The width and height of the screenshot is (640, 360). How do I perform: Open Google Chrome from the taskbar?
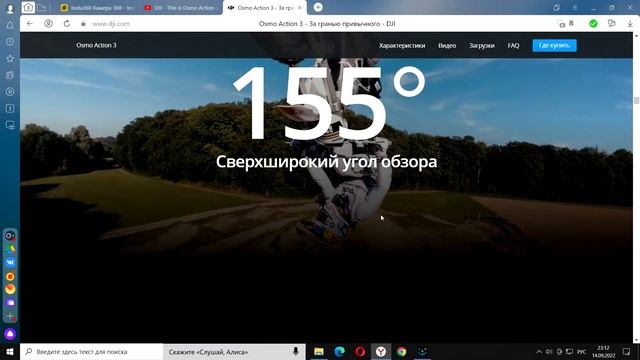[402, 351]
